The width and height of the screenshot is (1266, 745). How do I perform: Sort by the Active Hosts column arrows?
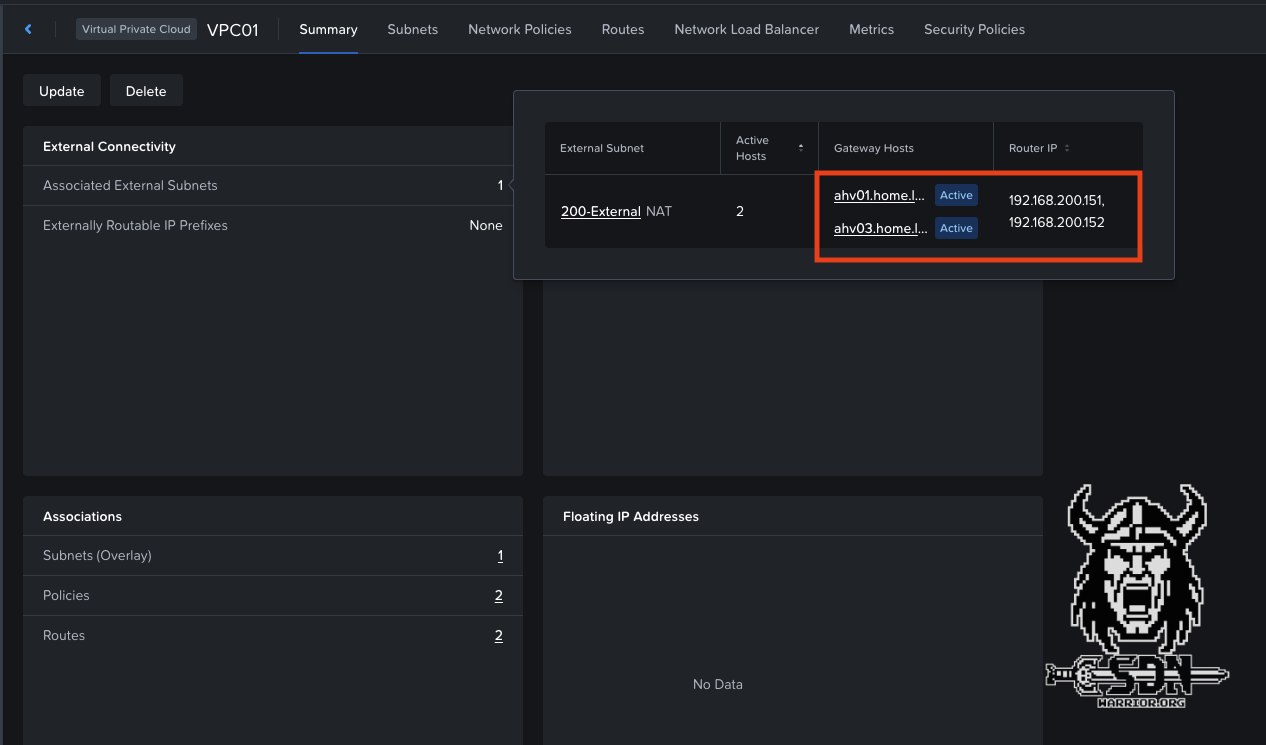[x=800, y=148]
